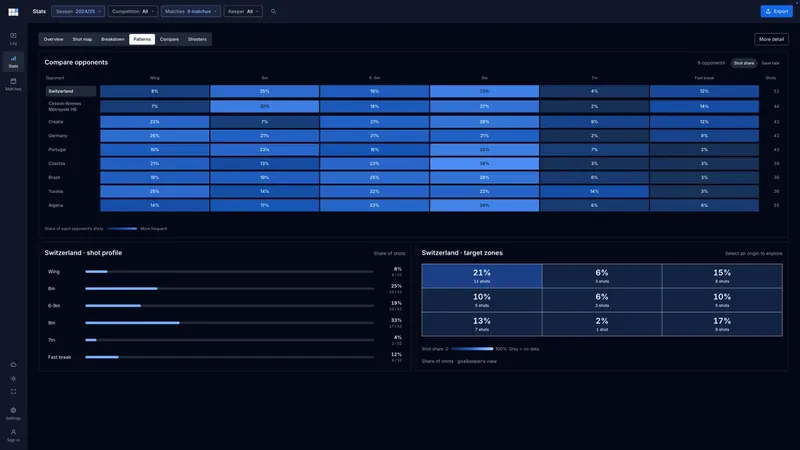Screen dimensions: 800x450
Task: Select the 10% middle-left target zone
Action: (x=482, y=300)
